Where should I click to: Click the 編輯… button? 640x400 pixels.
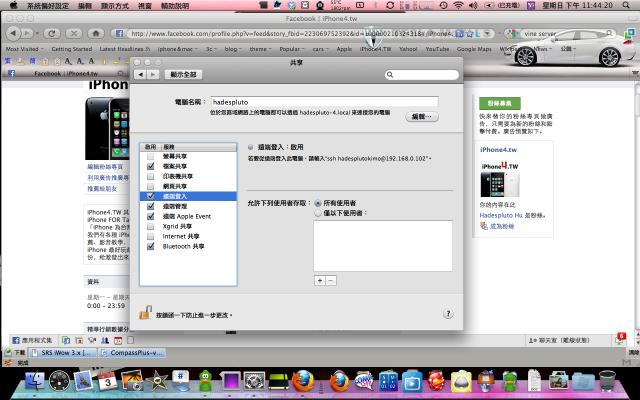point(422,117)
